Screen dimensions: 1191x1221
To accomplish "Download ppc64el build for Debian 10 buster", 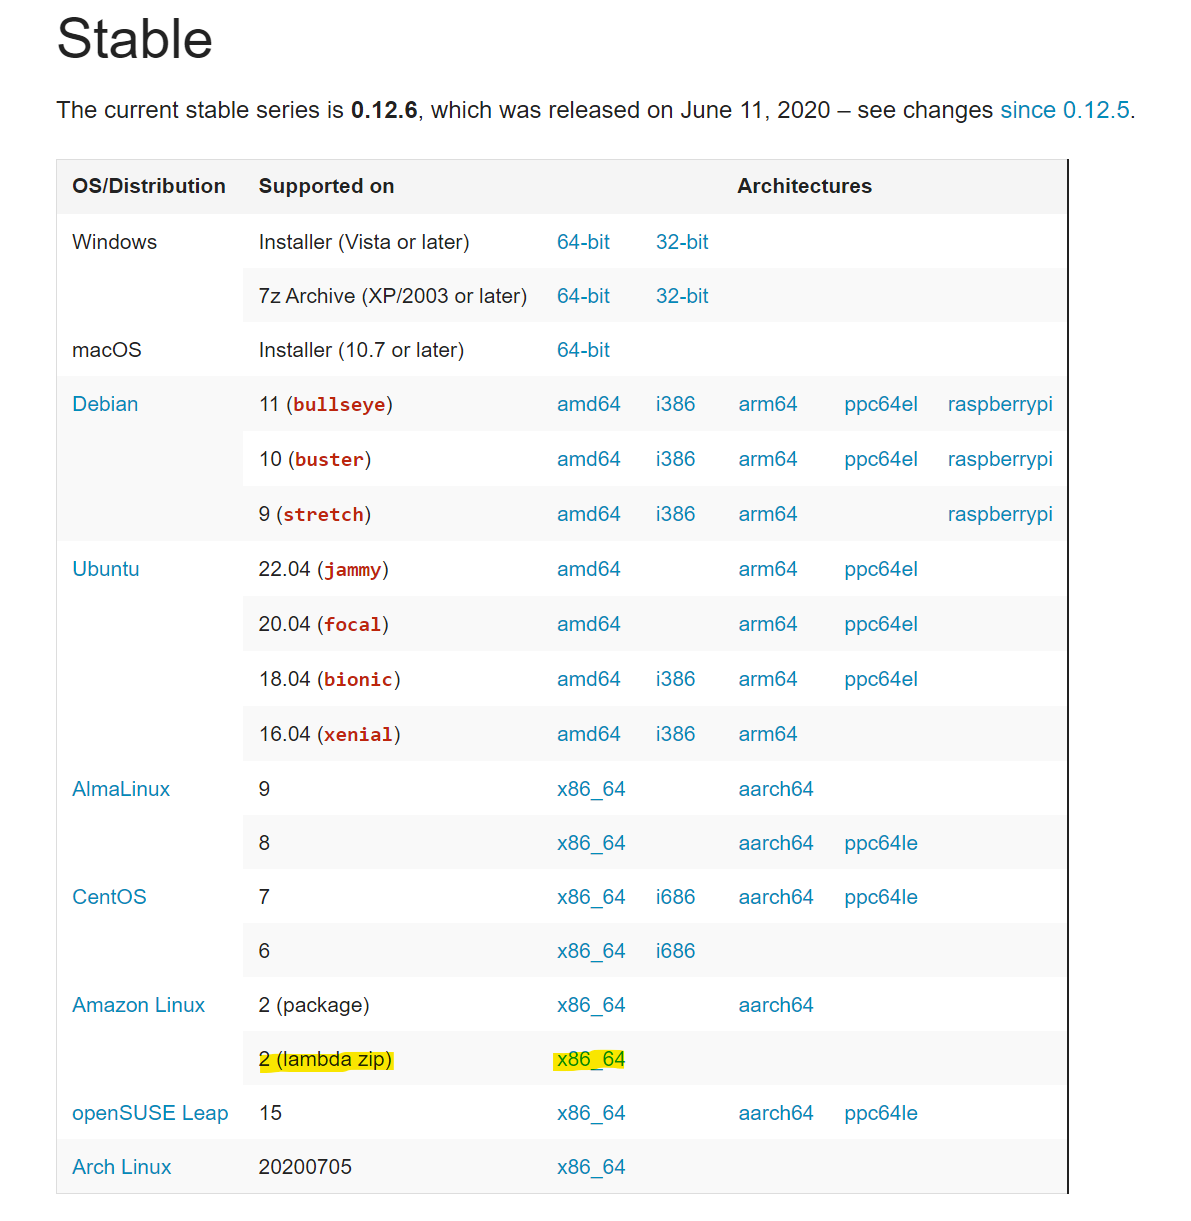I will coord(880,459).
